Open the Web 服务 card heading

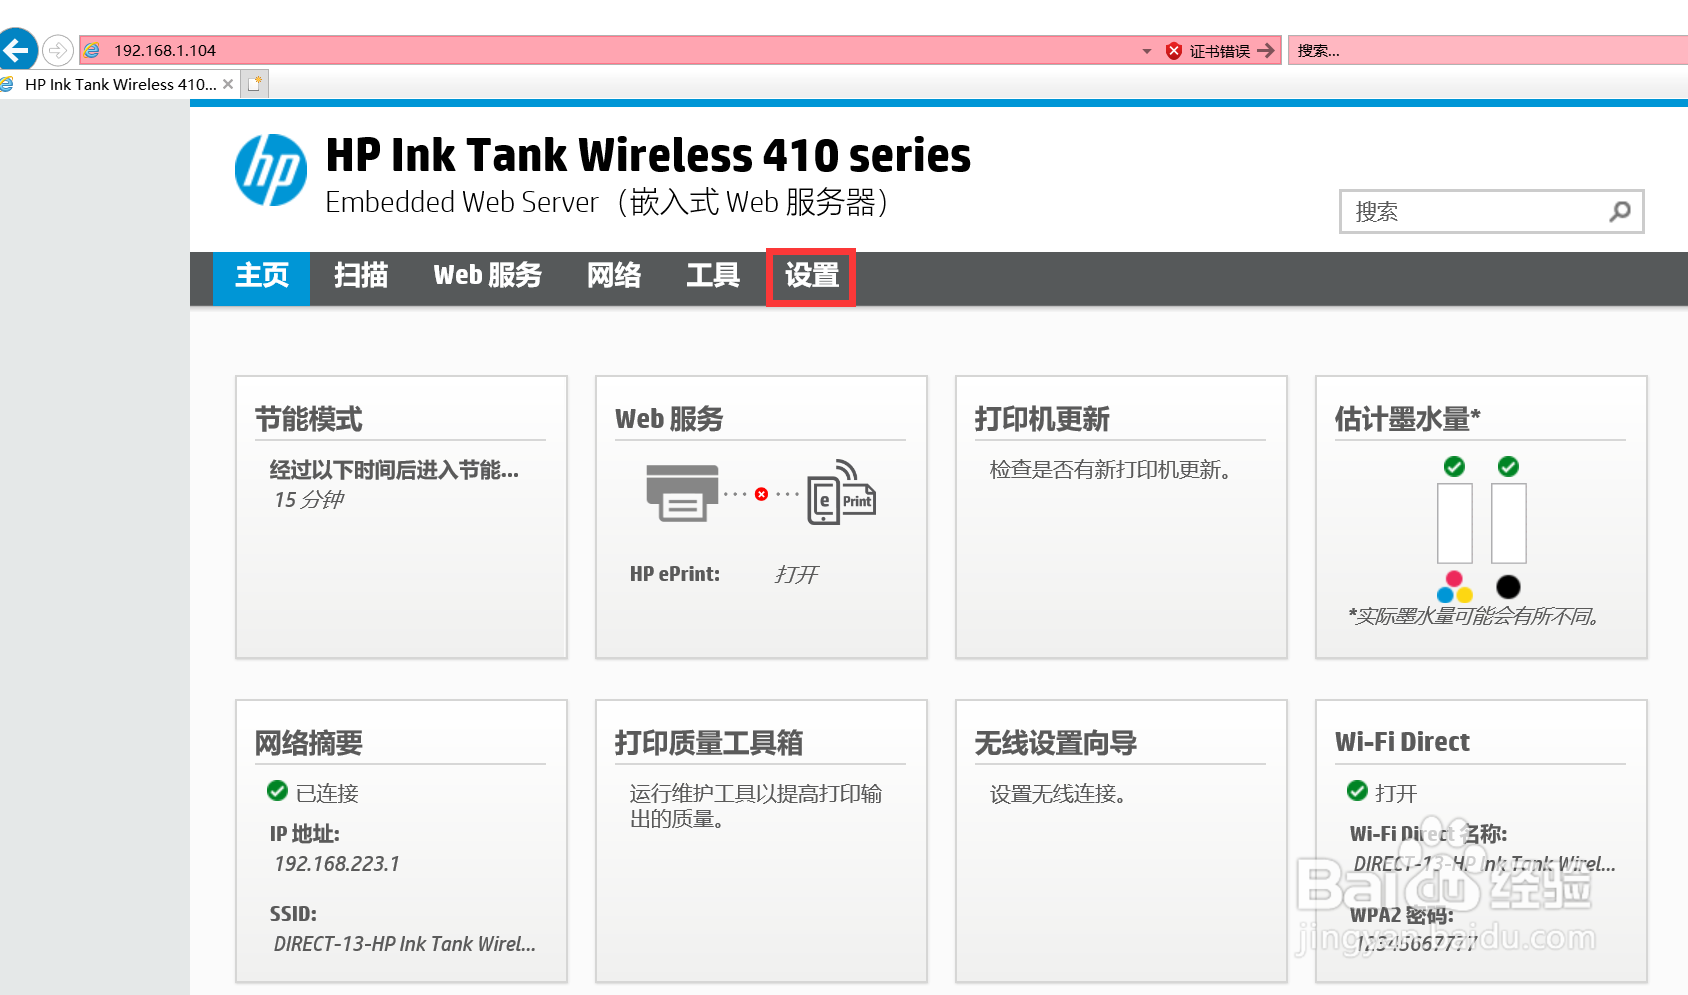pos(669,419)
